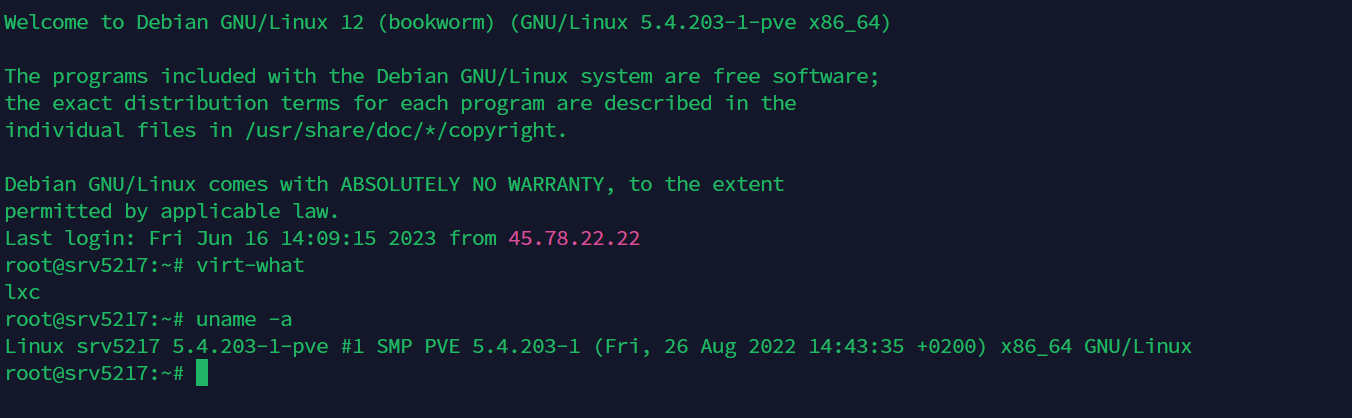The height and width of the screenshot is (418, 1352).
Task: Click the "Last login" text
Action: point(64,238)
